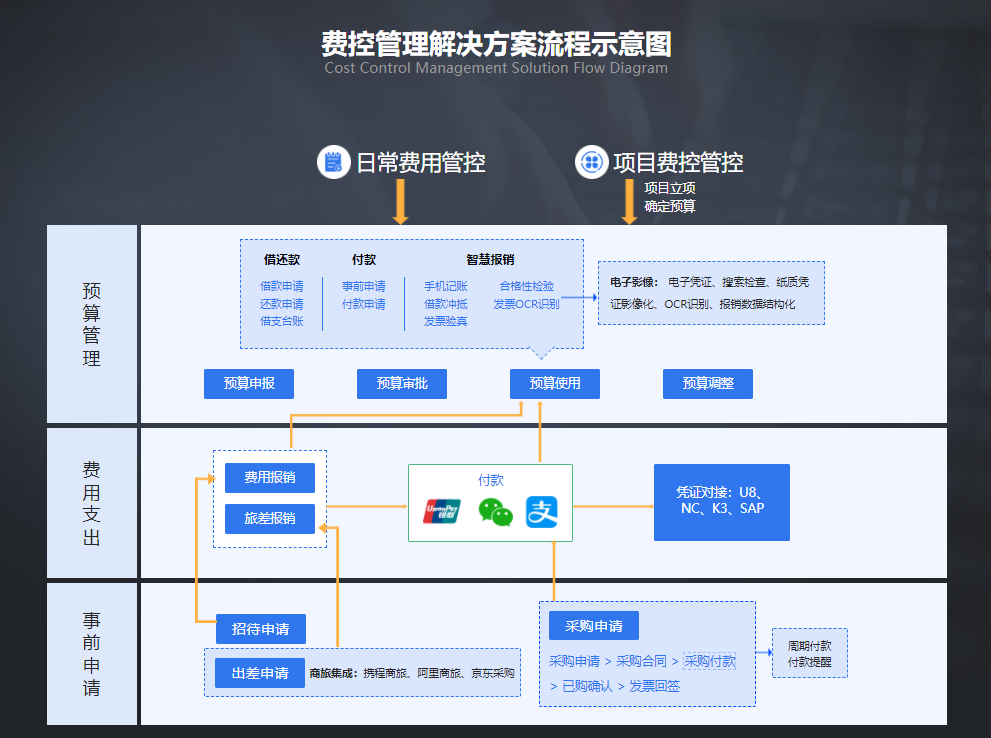The width and height of the screenshot is (991, 738).
Task: Click the 付款申请 link
Action: coord(363,304)
